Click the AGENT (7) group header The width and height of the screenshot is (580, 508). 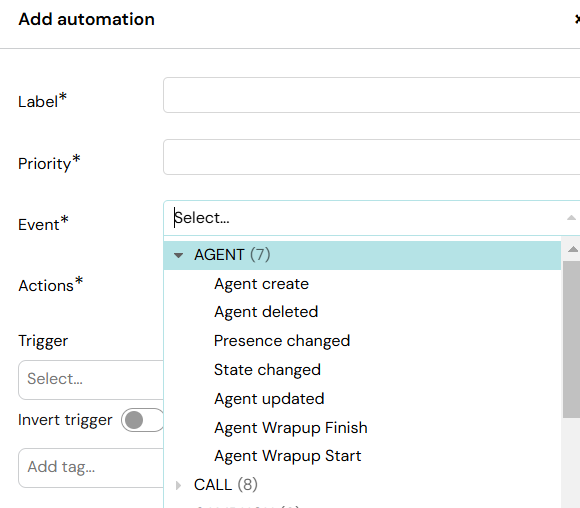pos(362,255)
